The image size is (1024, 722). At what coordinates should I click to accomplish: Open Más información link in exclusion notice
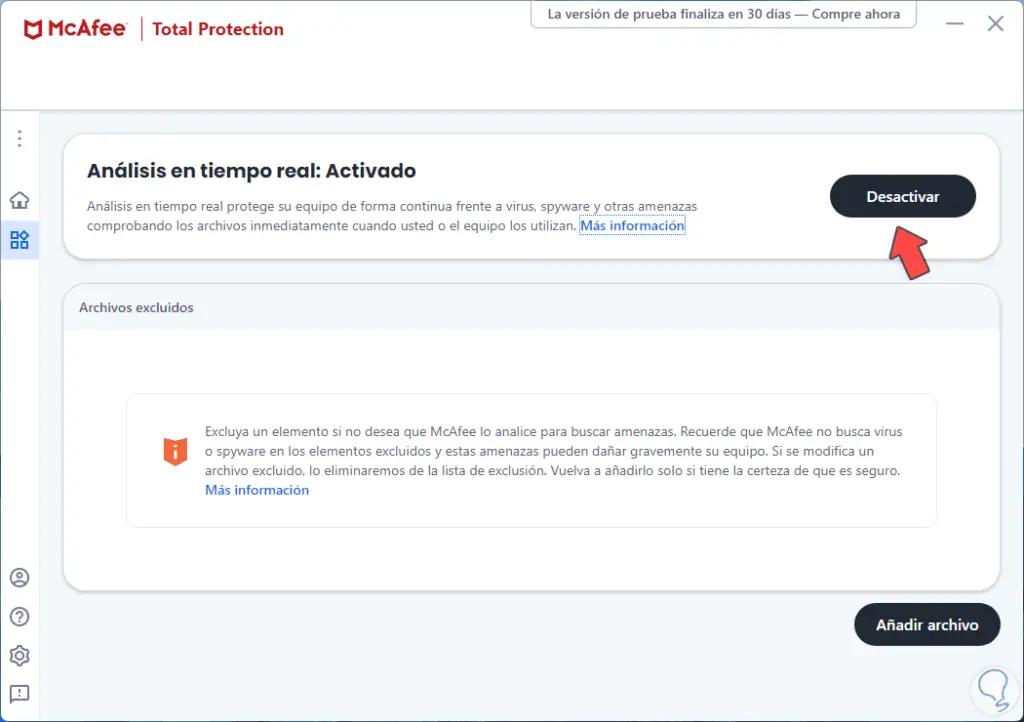point(257,490)
